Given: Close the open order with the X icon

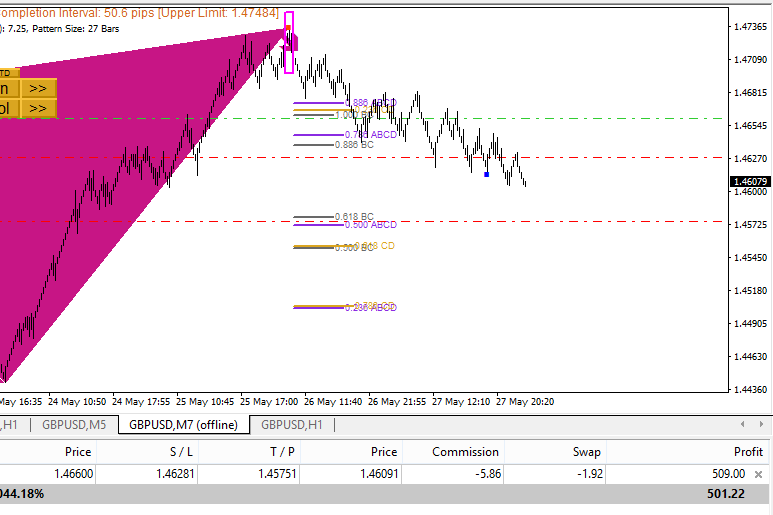Looking at the screenshot, I should click(758, 474).
